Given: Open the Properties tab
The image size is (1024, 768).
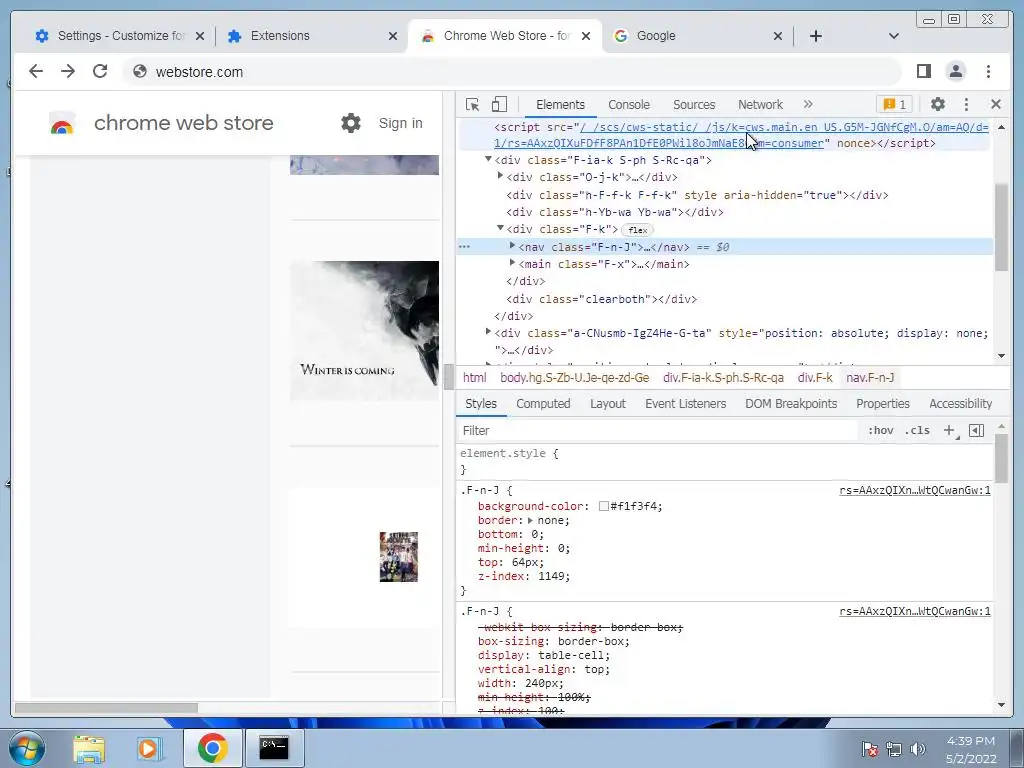Looking at the screenshot, I should point(883,404).
